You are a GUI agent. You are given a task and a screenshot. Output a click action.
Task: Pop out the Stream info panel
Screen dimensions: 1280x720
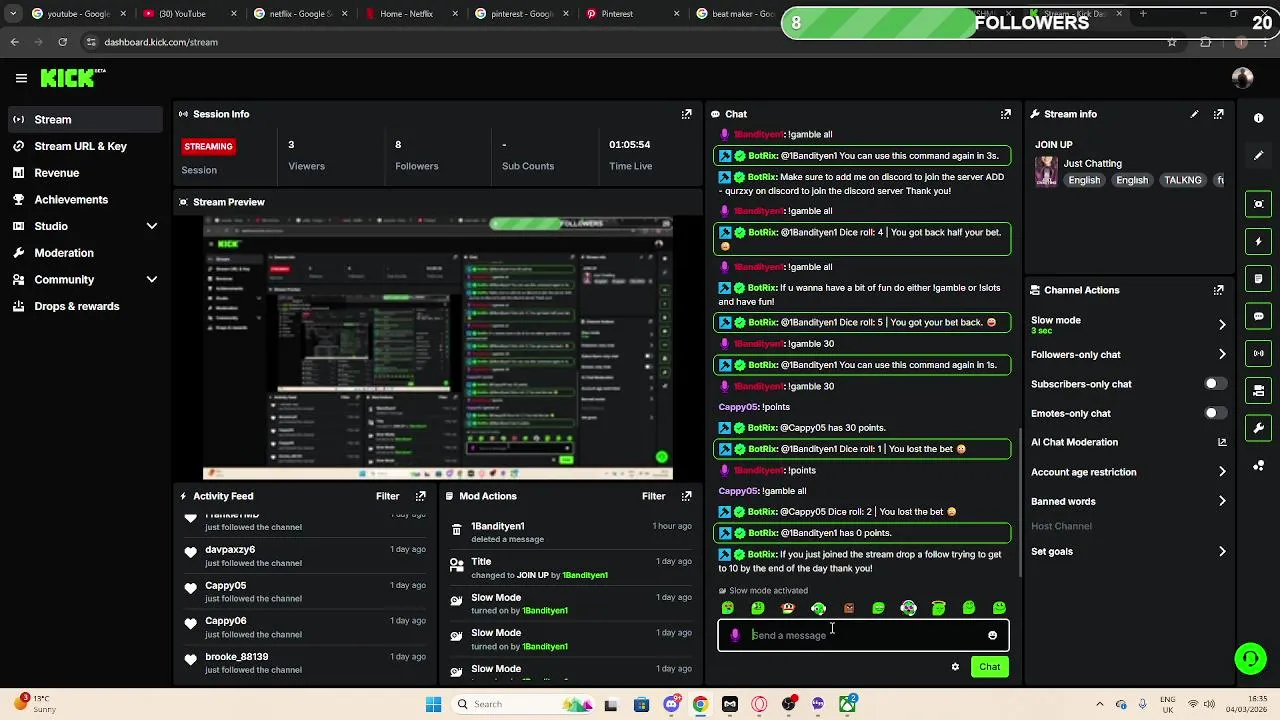point(1218,114)
